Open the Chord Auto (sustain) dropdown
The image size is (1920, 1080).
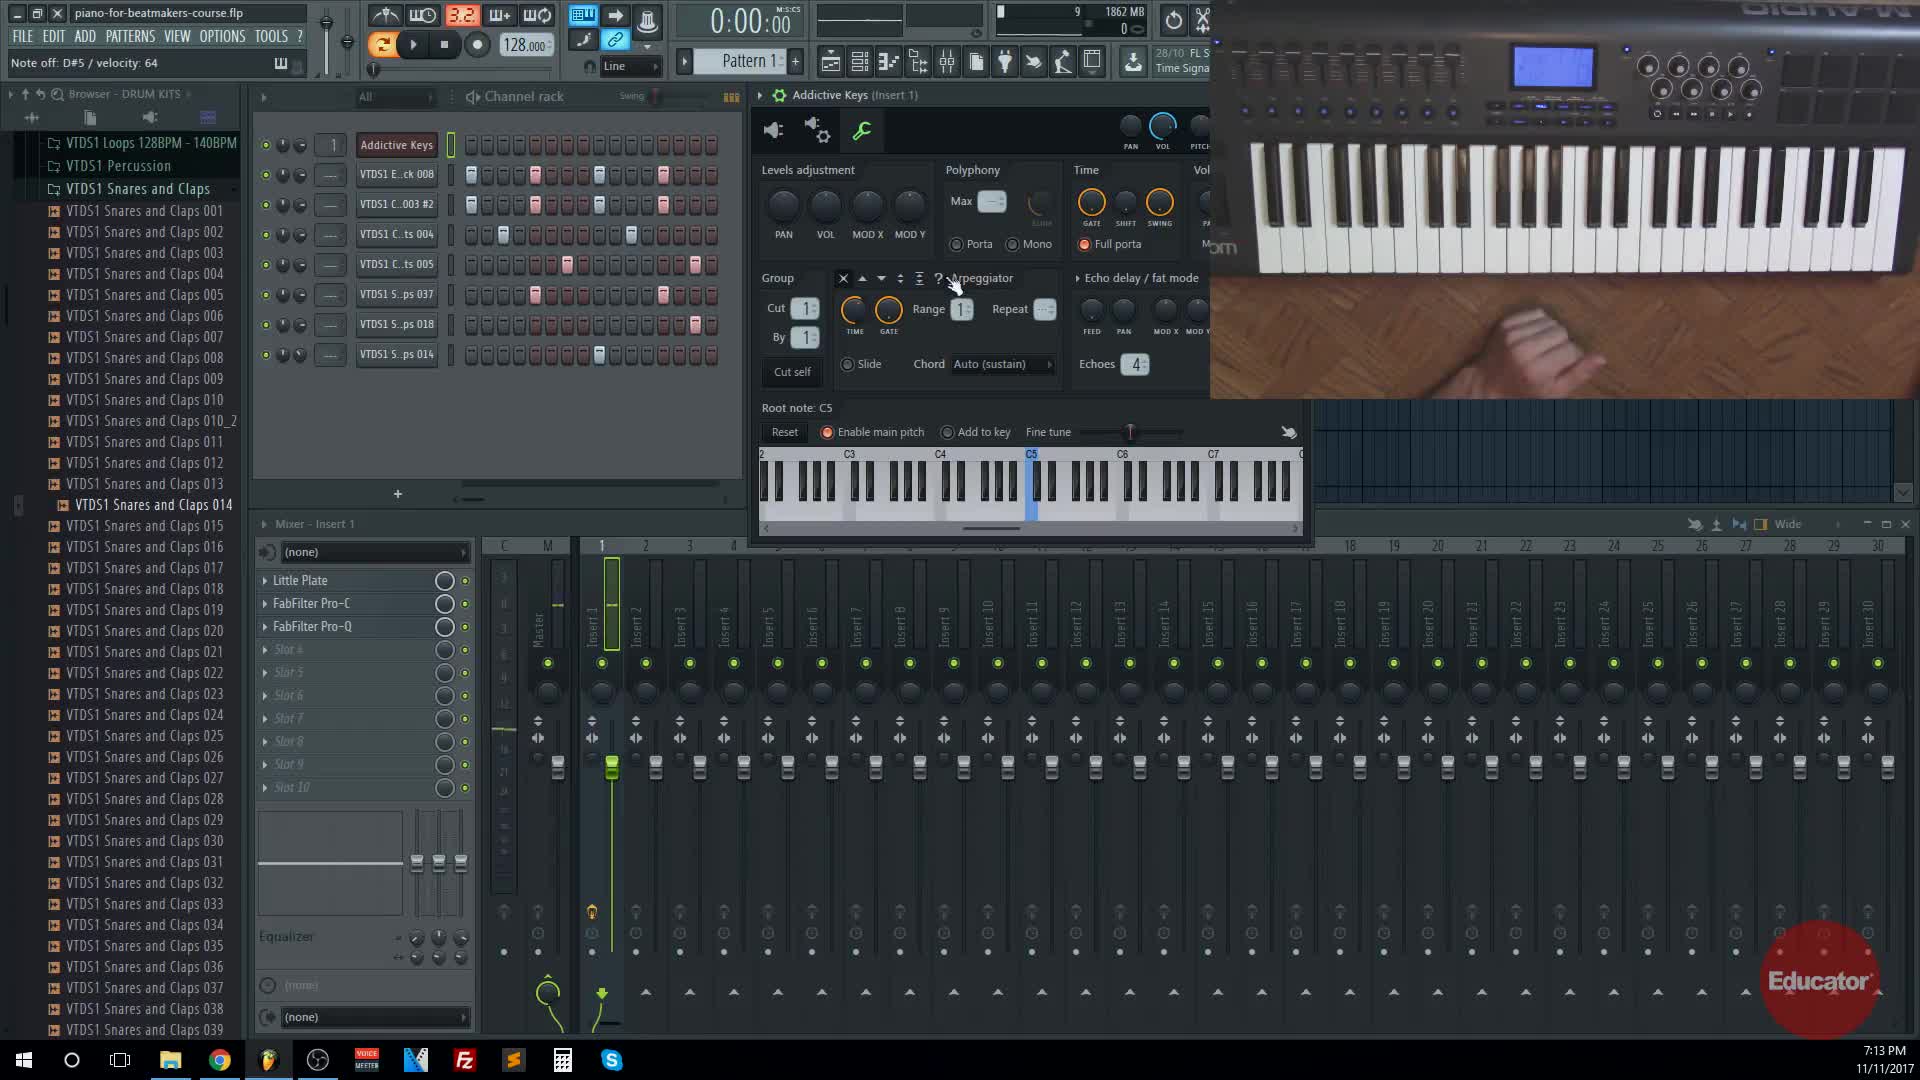[x=1002, y=364]
